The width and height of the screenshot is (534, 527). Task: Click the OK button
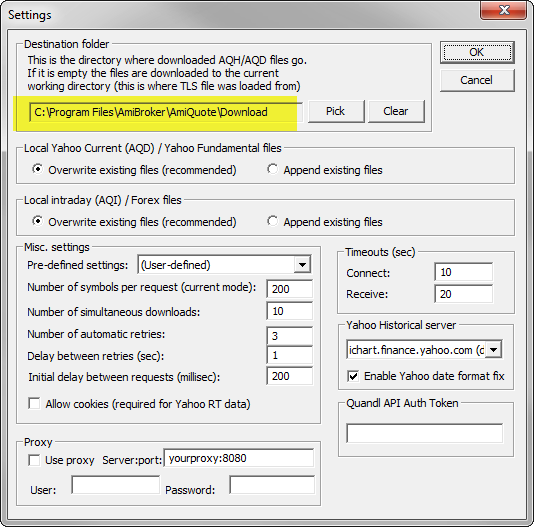click(x=477, y=52)
